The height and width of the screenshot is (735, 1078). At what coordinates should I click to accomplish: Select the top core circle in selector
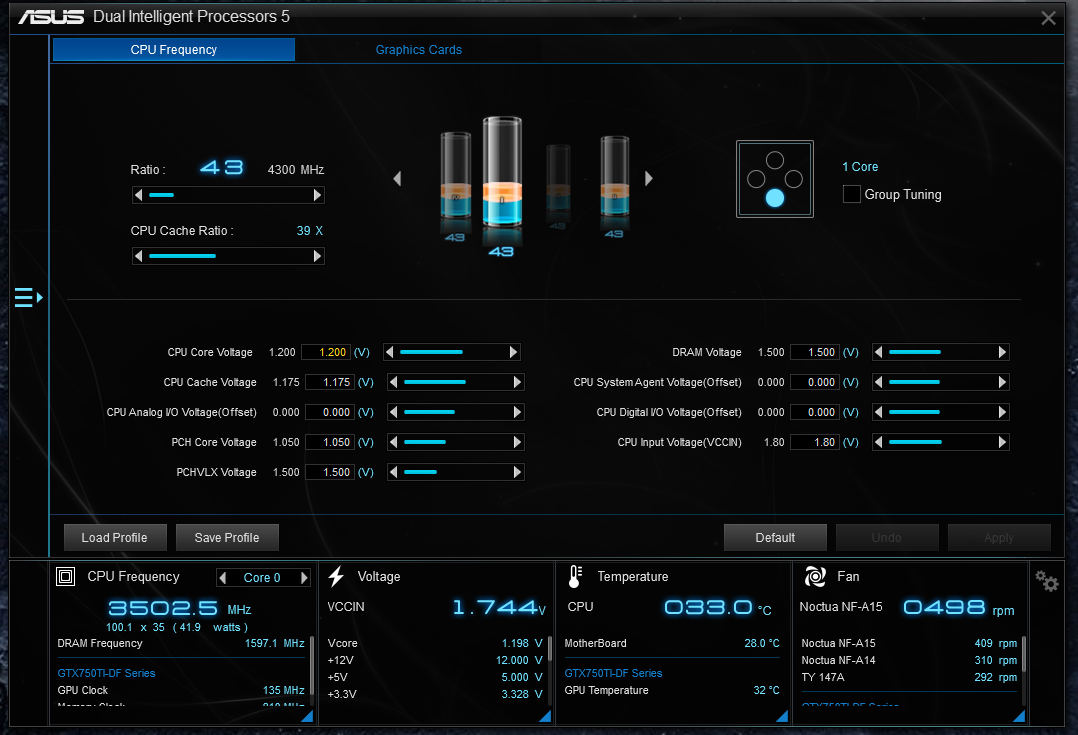(775, 160)
